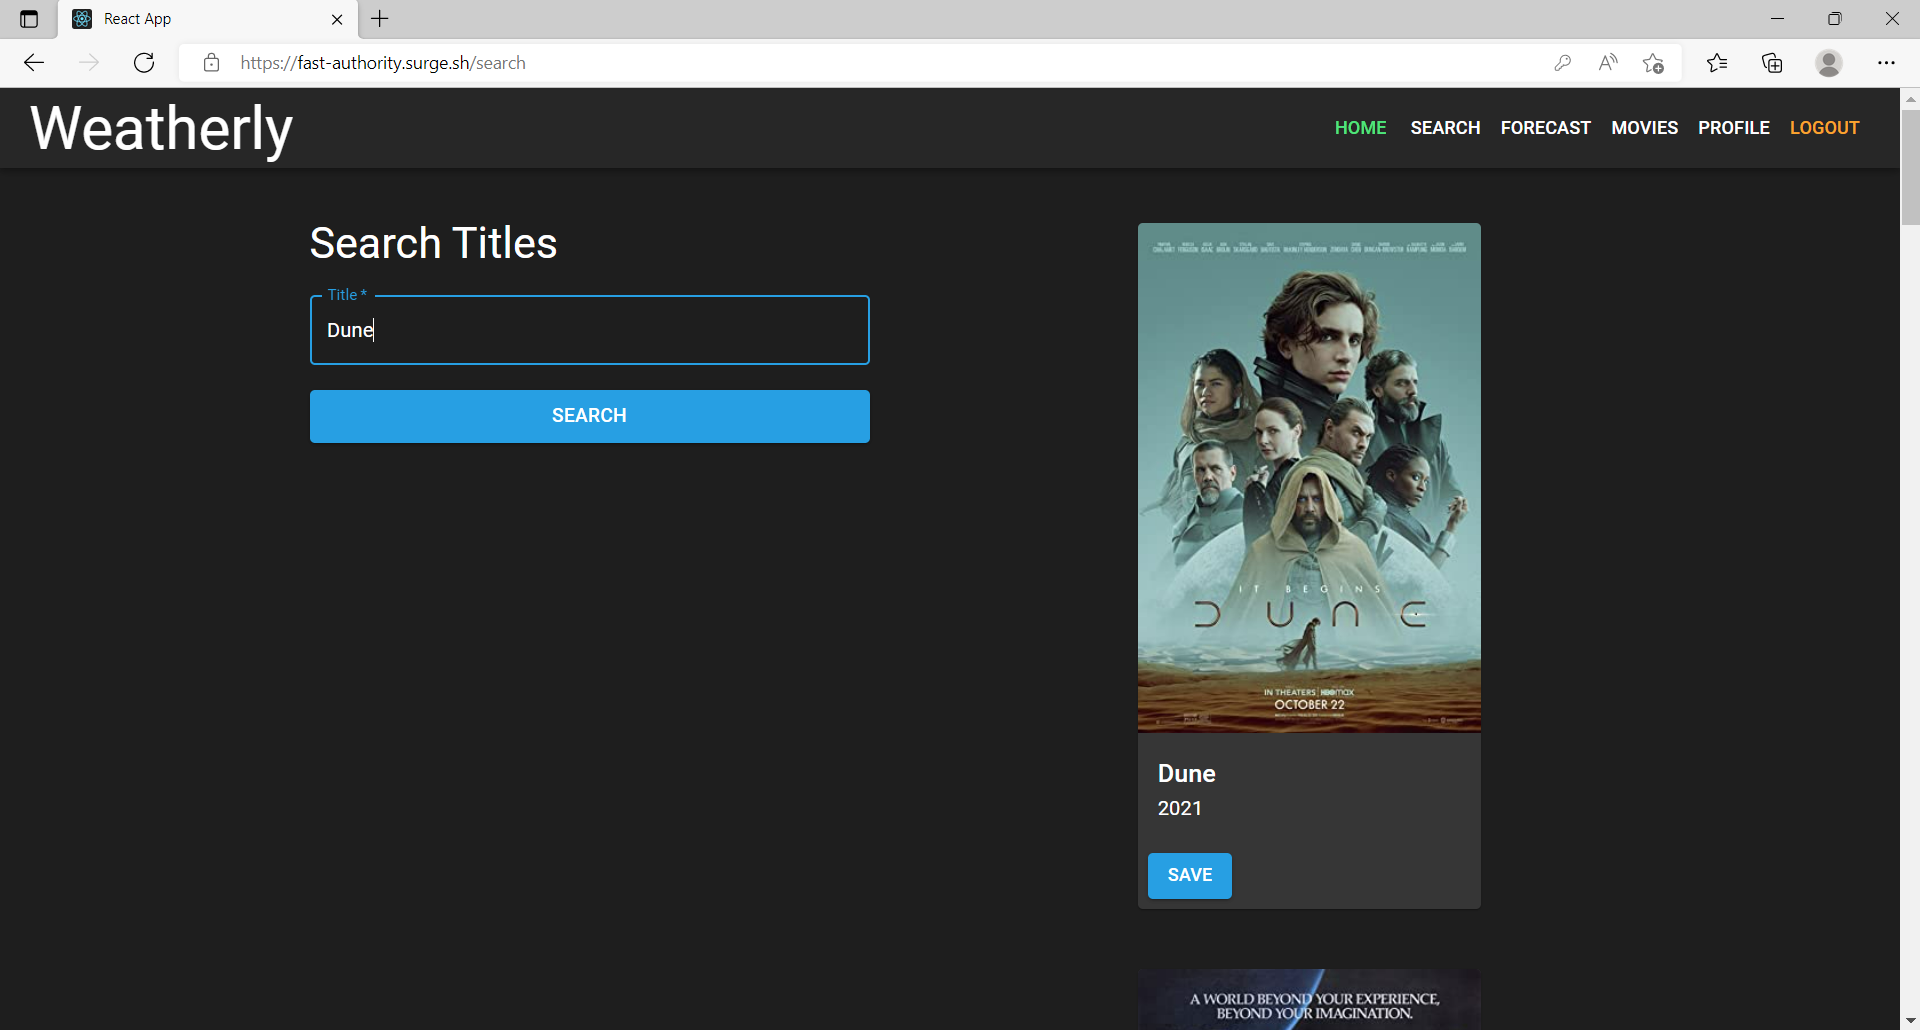Open the saved passwords key icon
Screen dimensions: 1920x1030
click(x=1563, y=63)
